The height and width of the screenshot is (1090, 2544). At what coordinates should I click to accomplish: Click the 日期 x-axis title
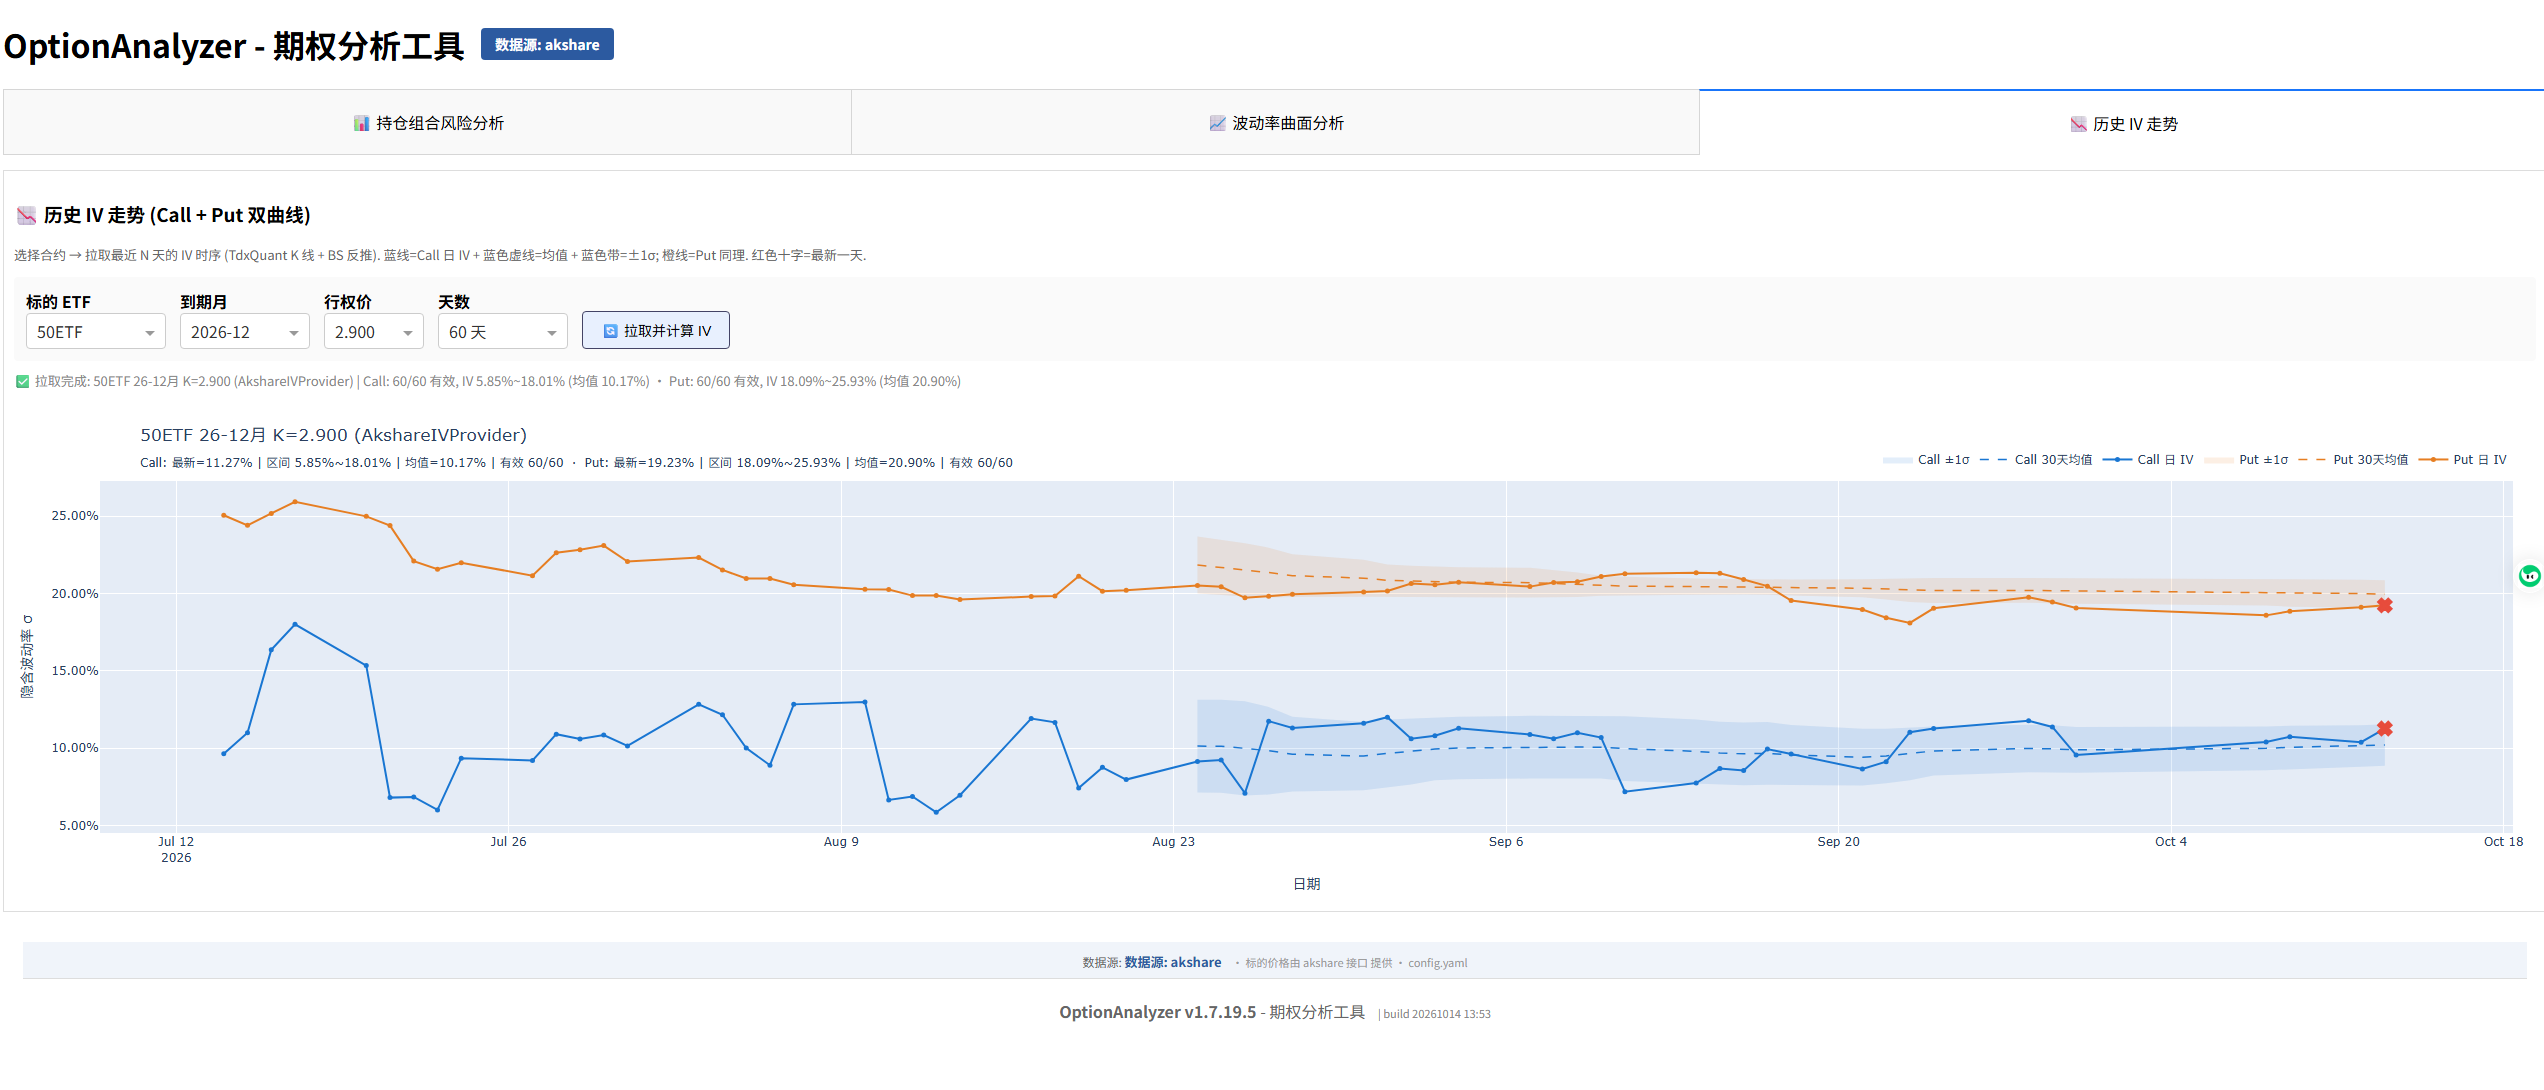coord(1307,884)
